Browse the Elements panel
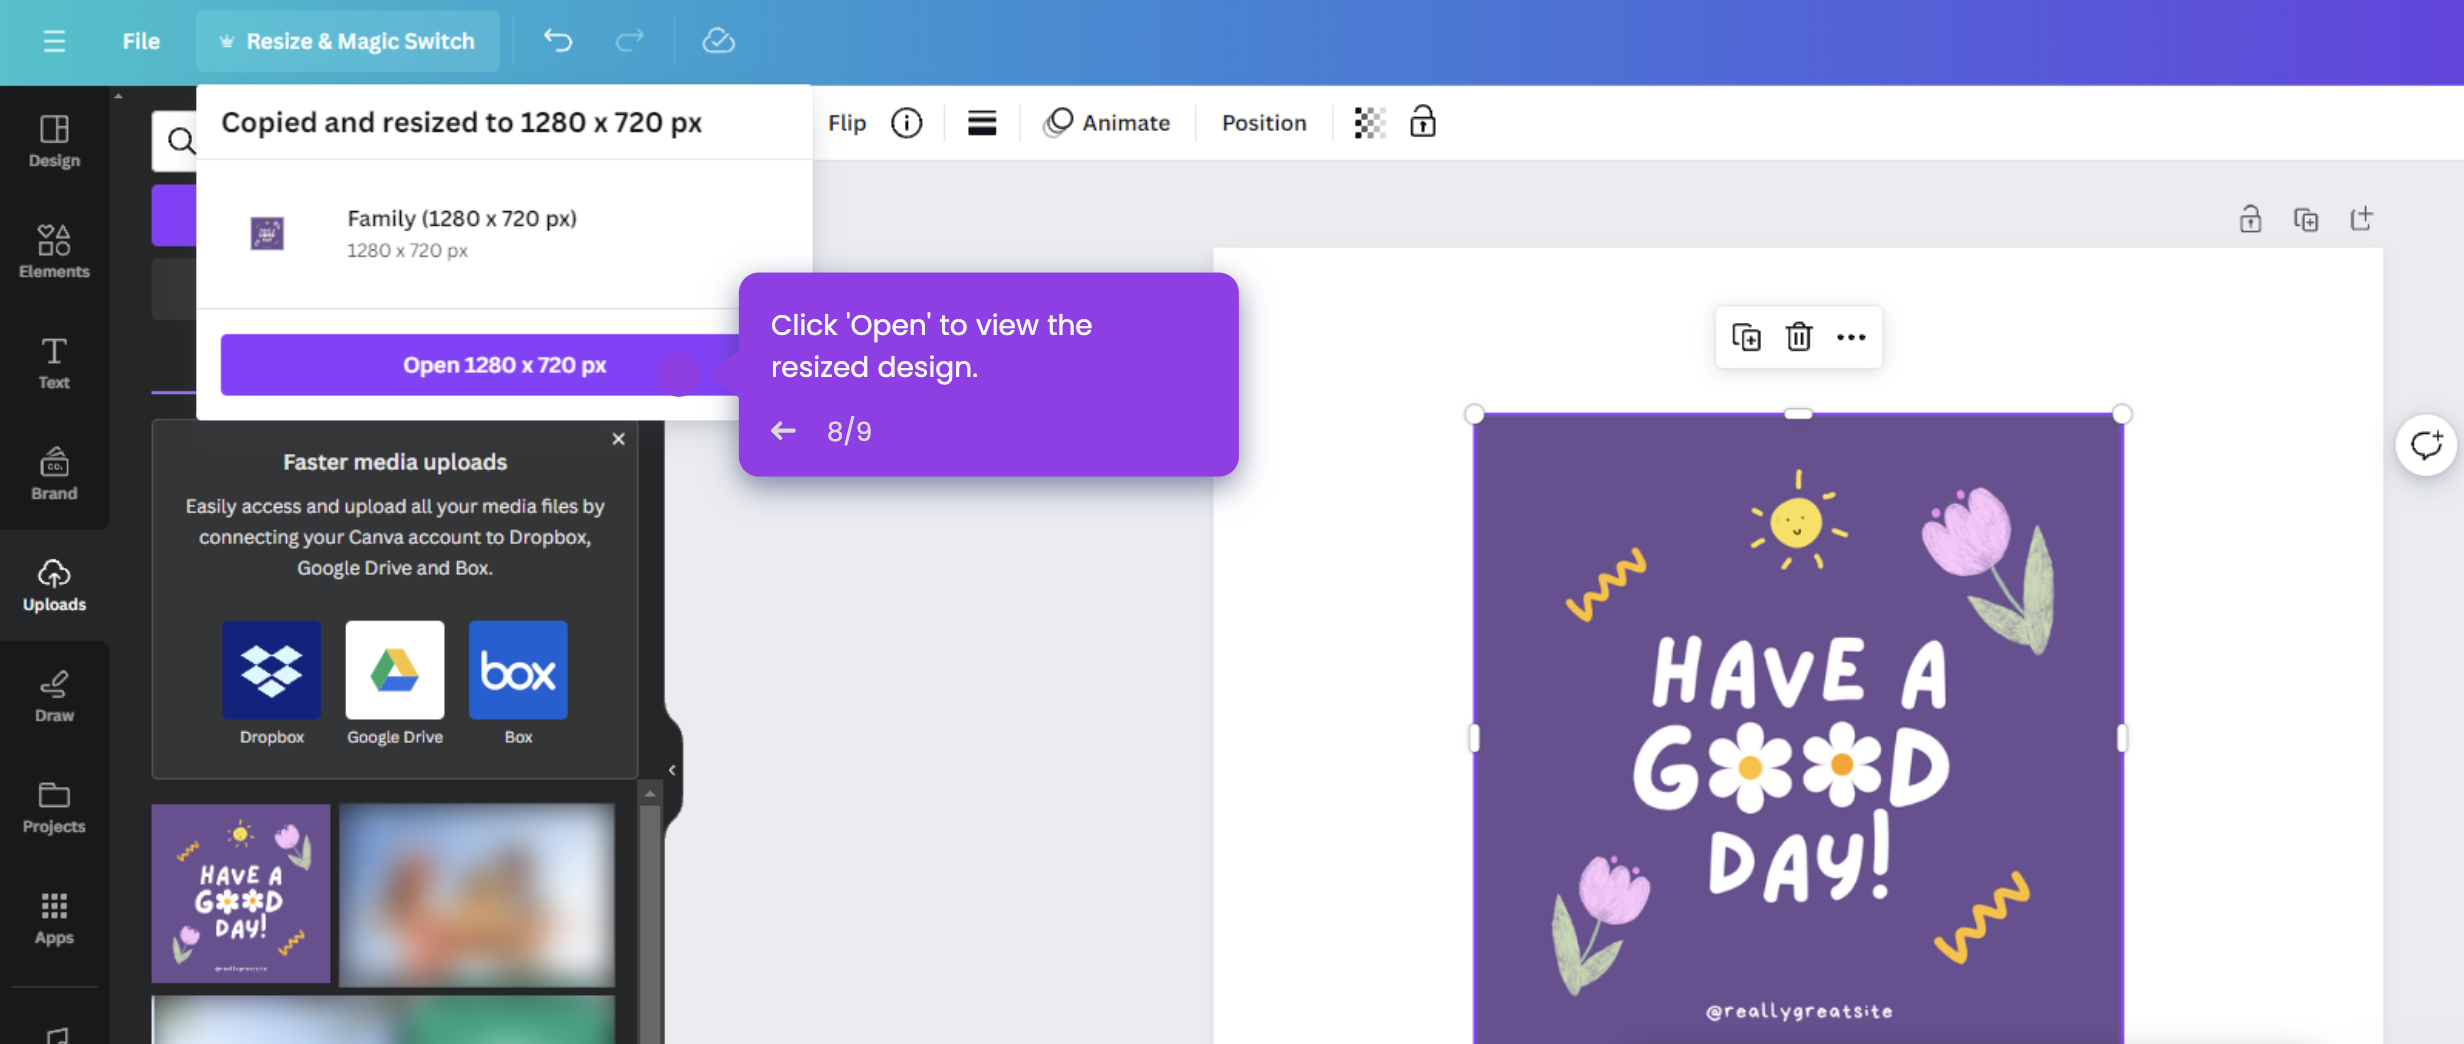The width and height of the screenshot is (2464, 1044). [53, 250]
